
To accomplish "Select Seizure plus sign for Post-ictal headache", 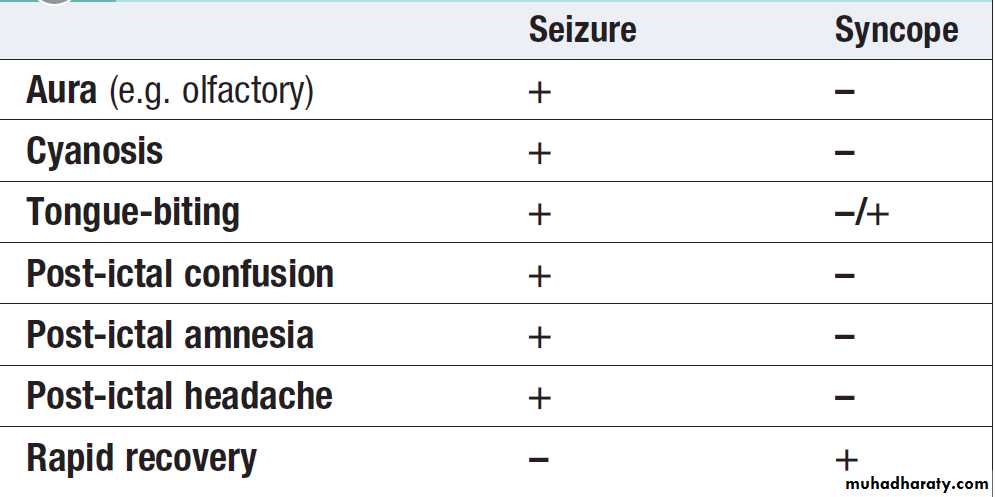I will (x=539, y=397).
